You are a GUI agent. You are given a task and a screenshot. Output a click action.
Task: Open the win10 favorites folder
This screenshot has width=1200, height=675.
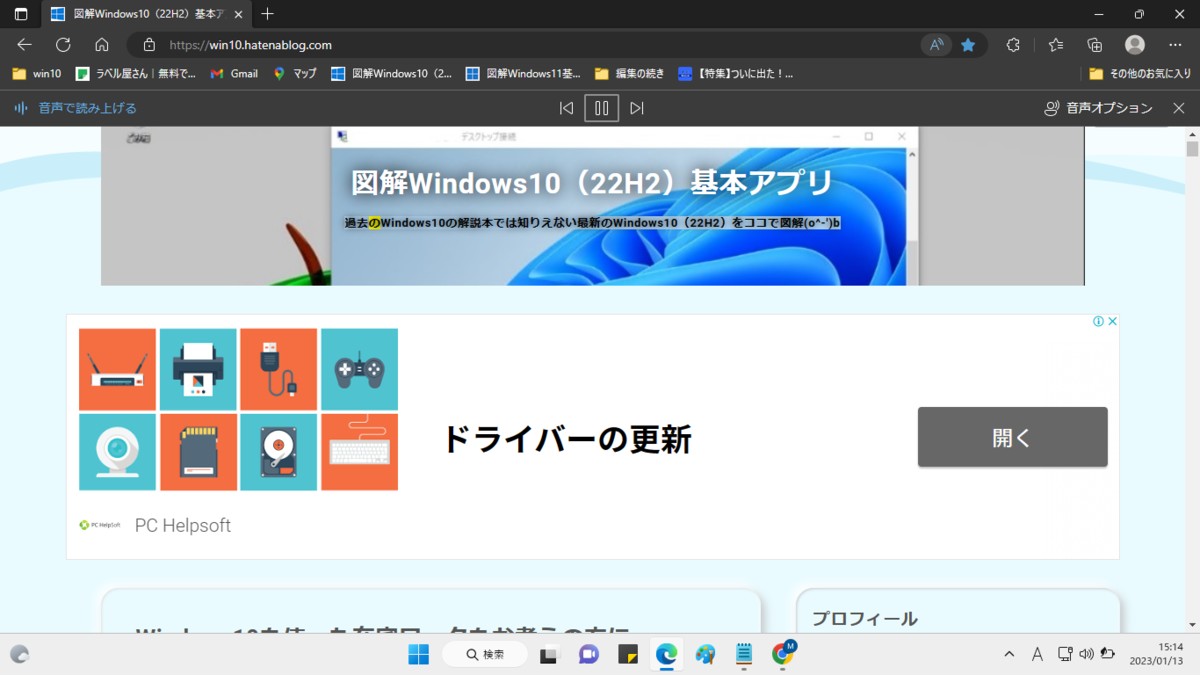pos(37,73)
